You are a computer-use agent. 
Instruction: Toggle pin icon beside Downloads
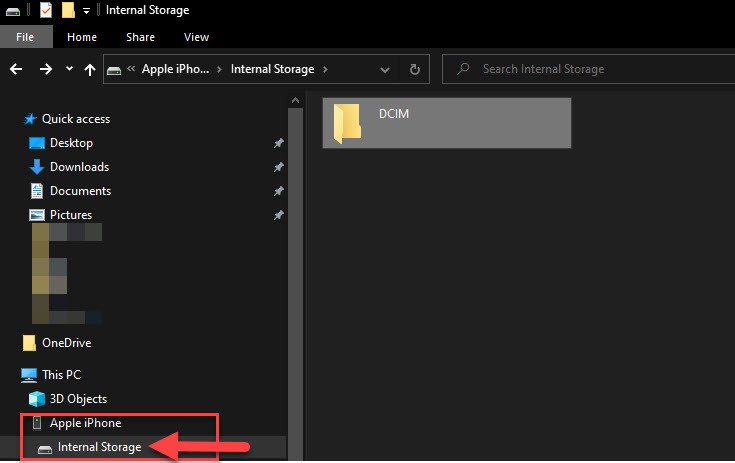(x=278, y=167)
